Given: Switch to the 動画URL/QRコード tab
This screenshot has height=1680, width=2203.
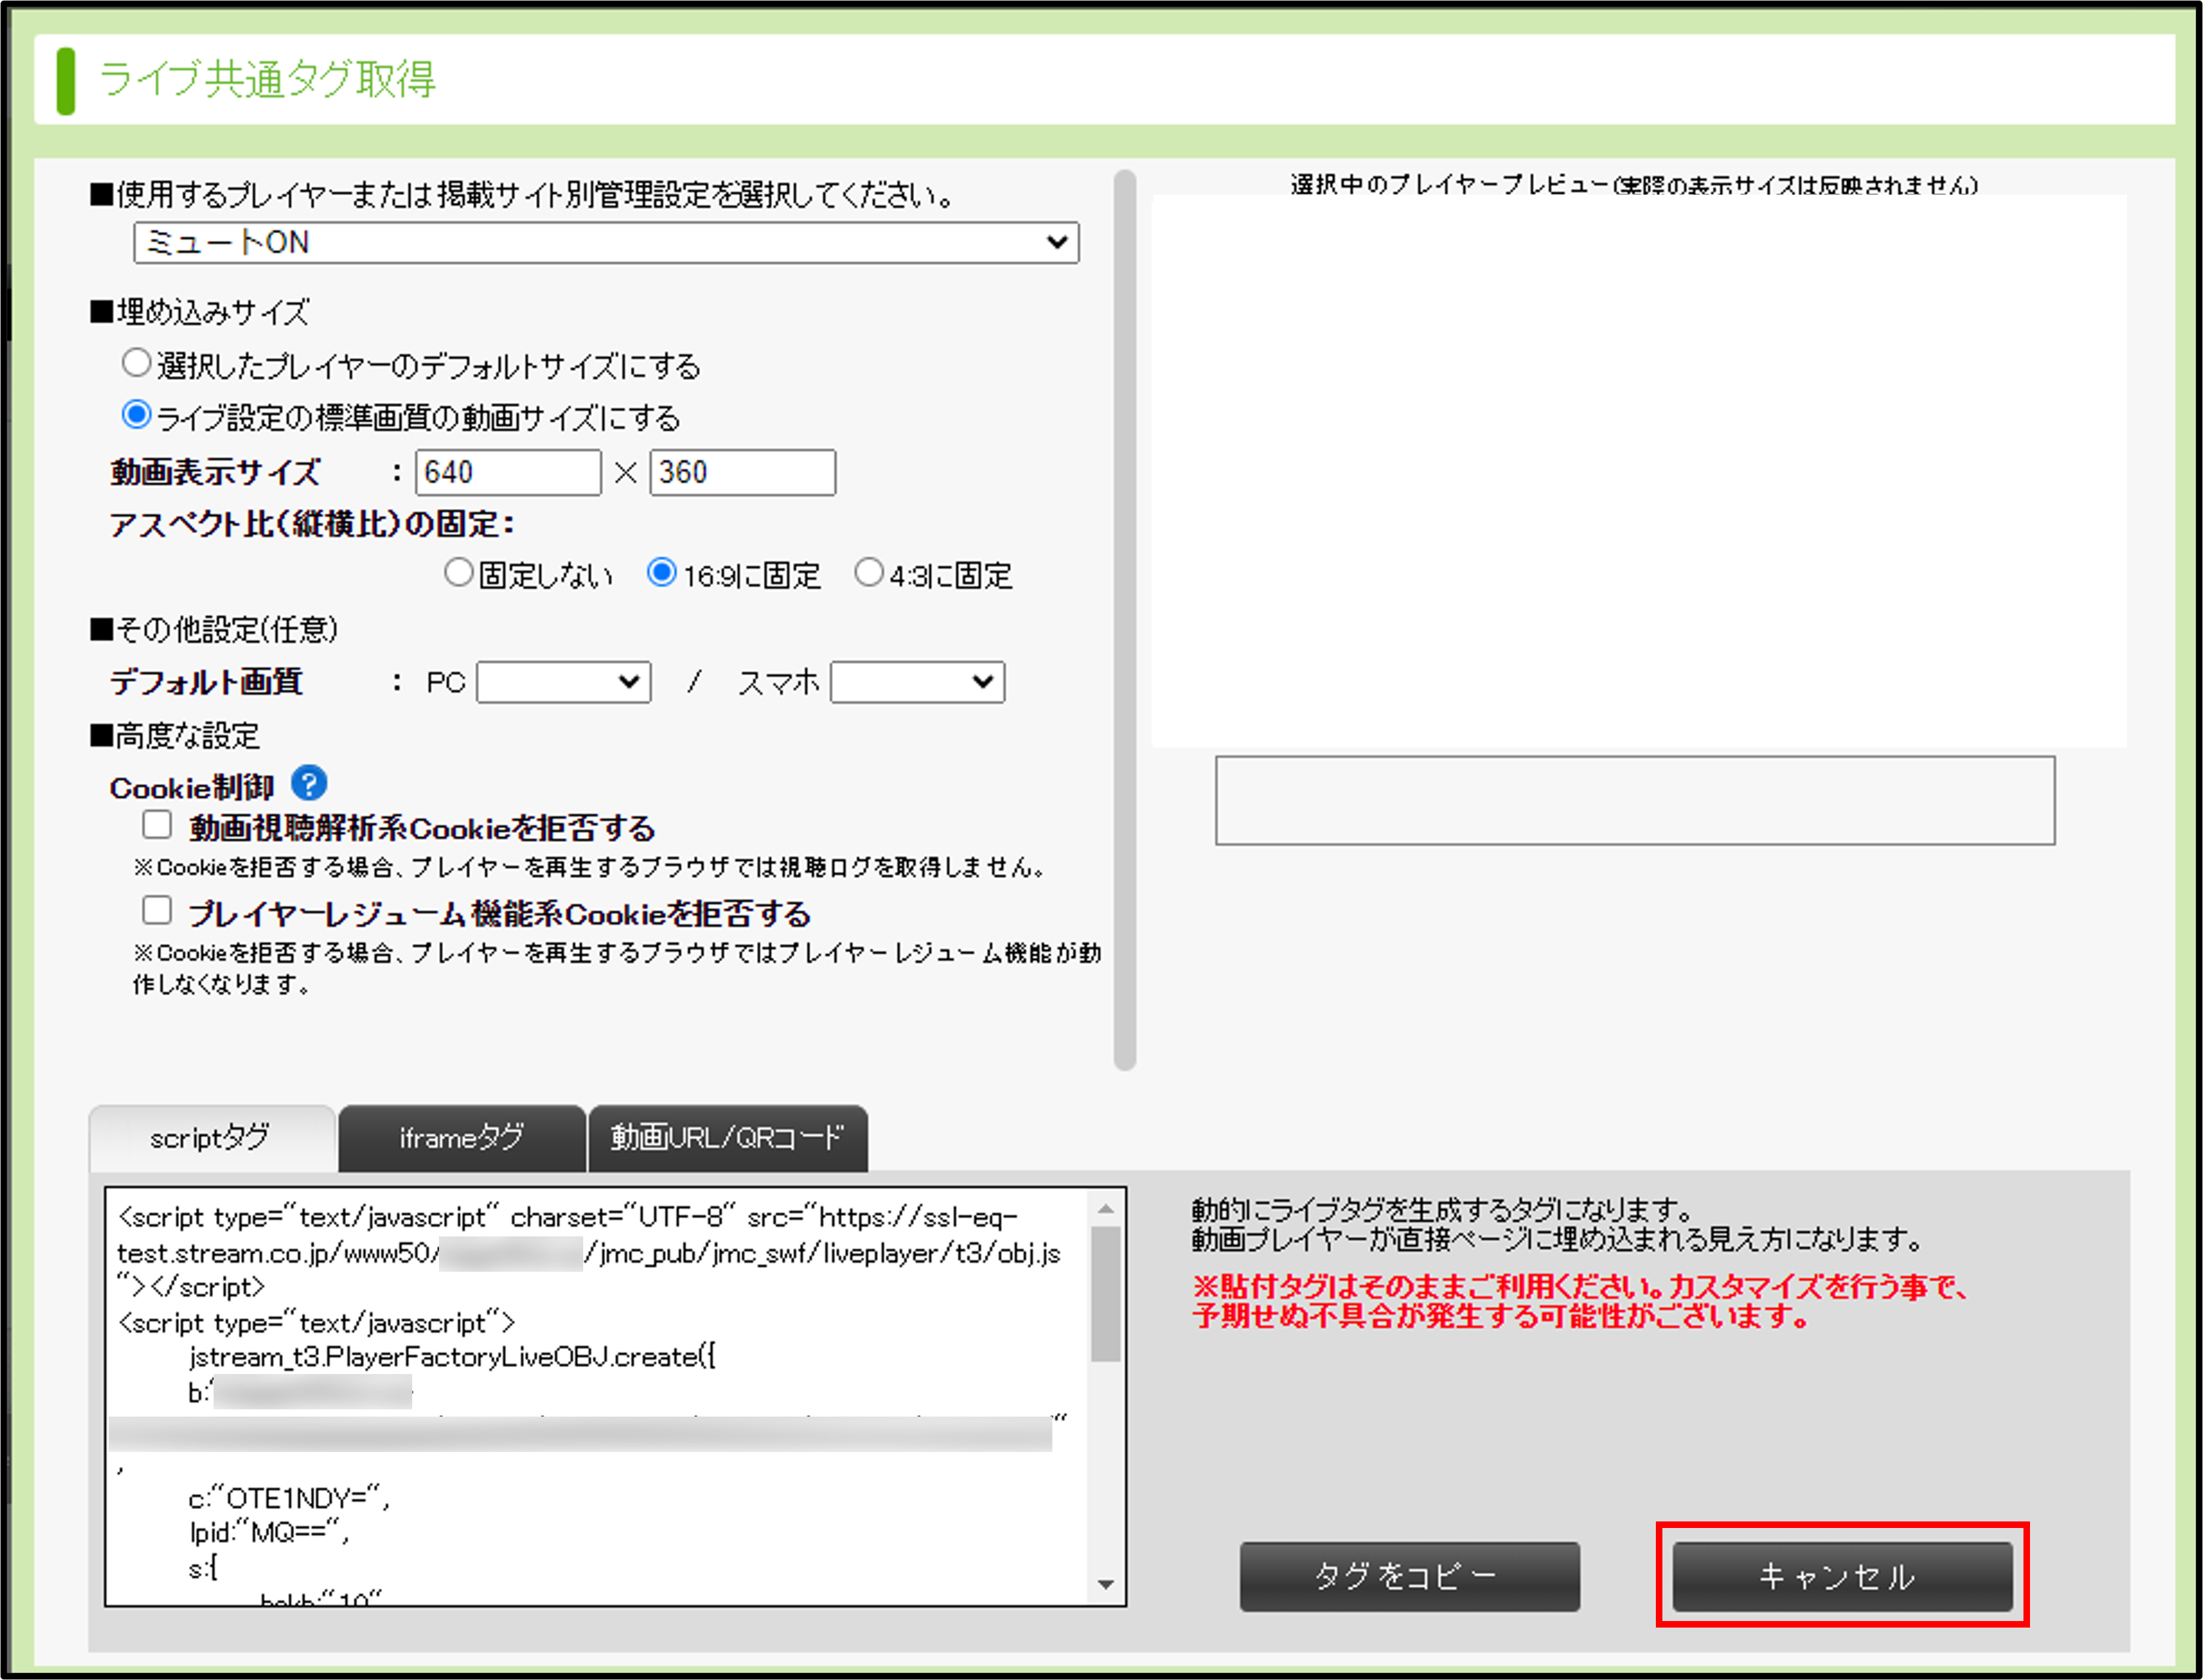Looking at the screenshot, I should 728,1138.
